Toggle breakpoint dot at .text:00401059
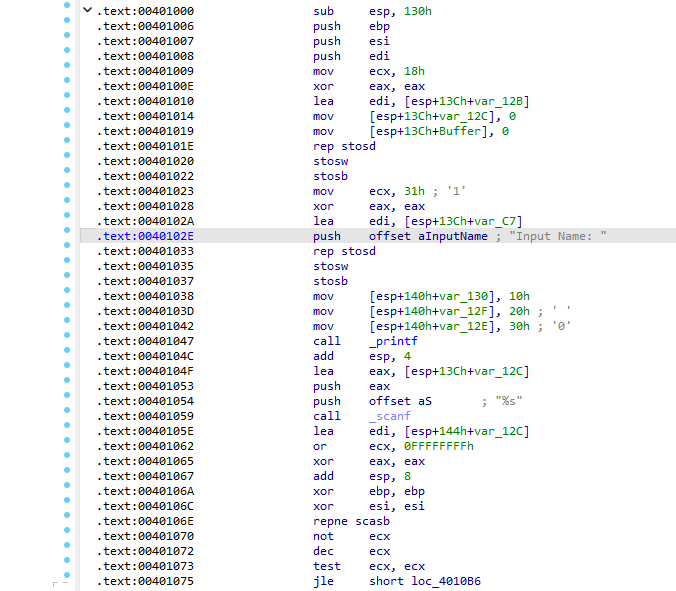The width and height of the screenshot is (676, 591). pyautogui.click(x=67, y=410)
